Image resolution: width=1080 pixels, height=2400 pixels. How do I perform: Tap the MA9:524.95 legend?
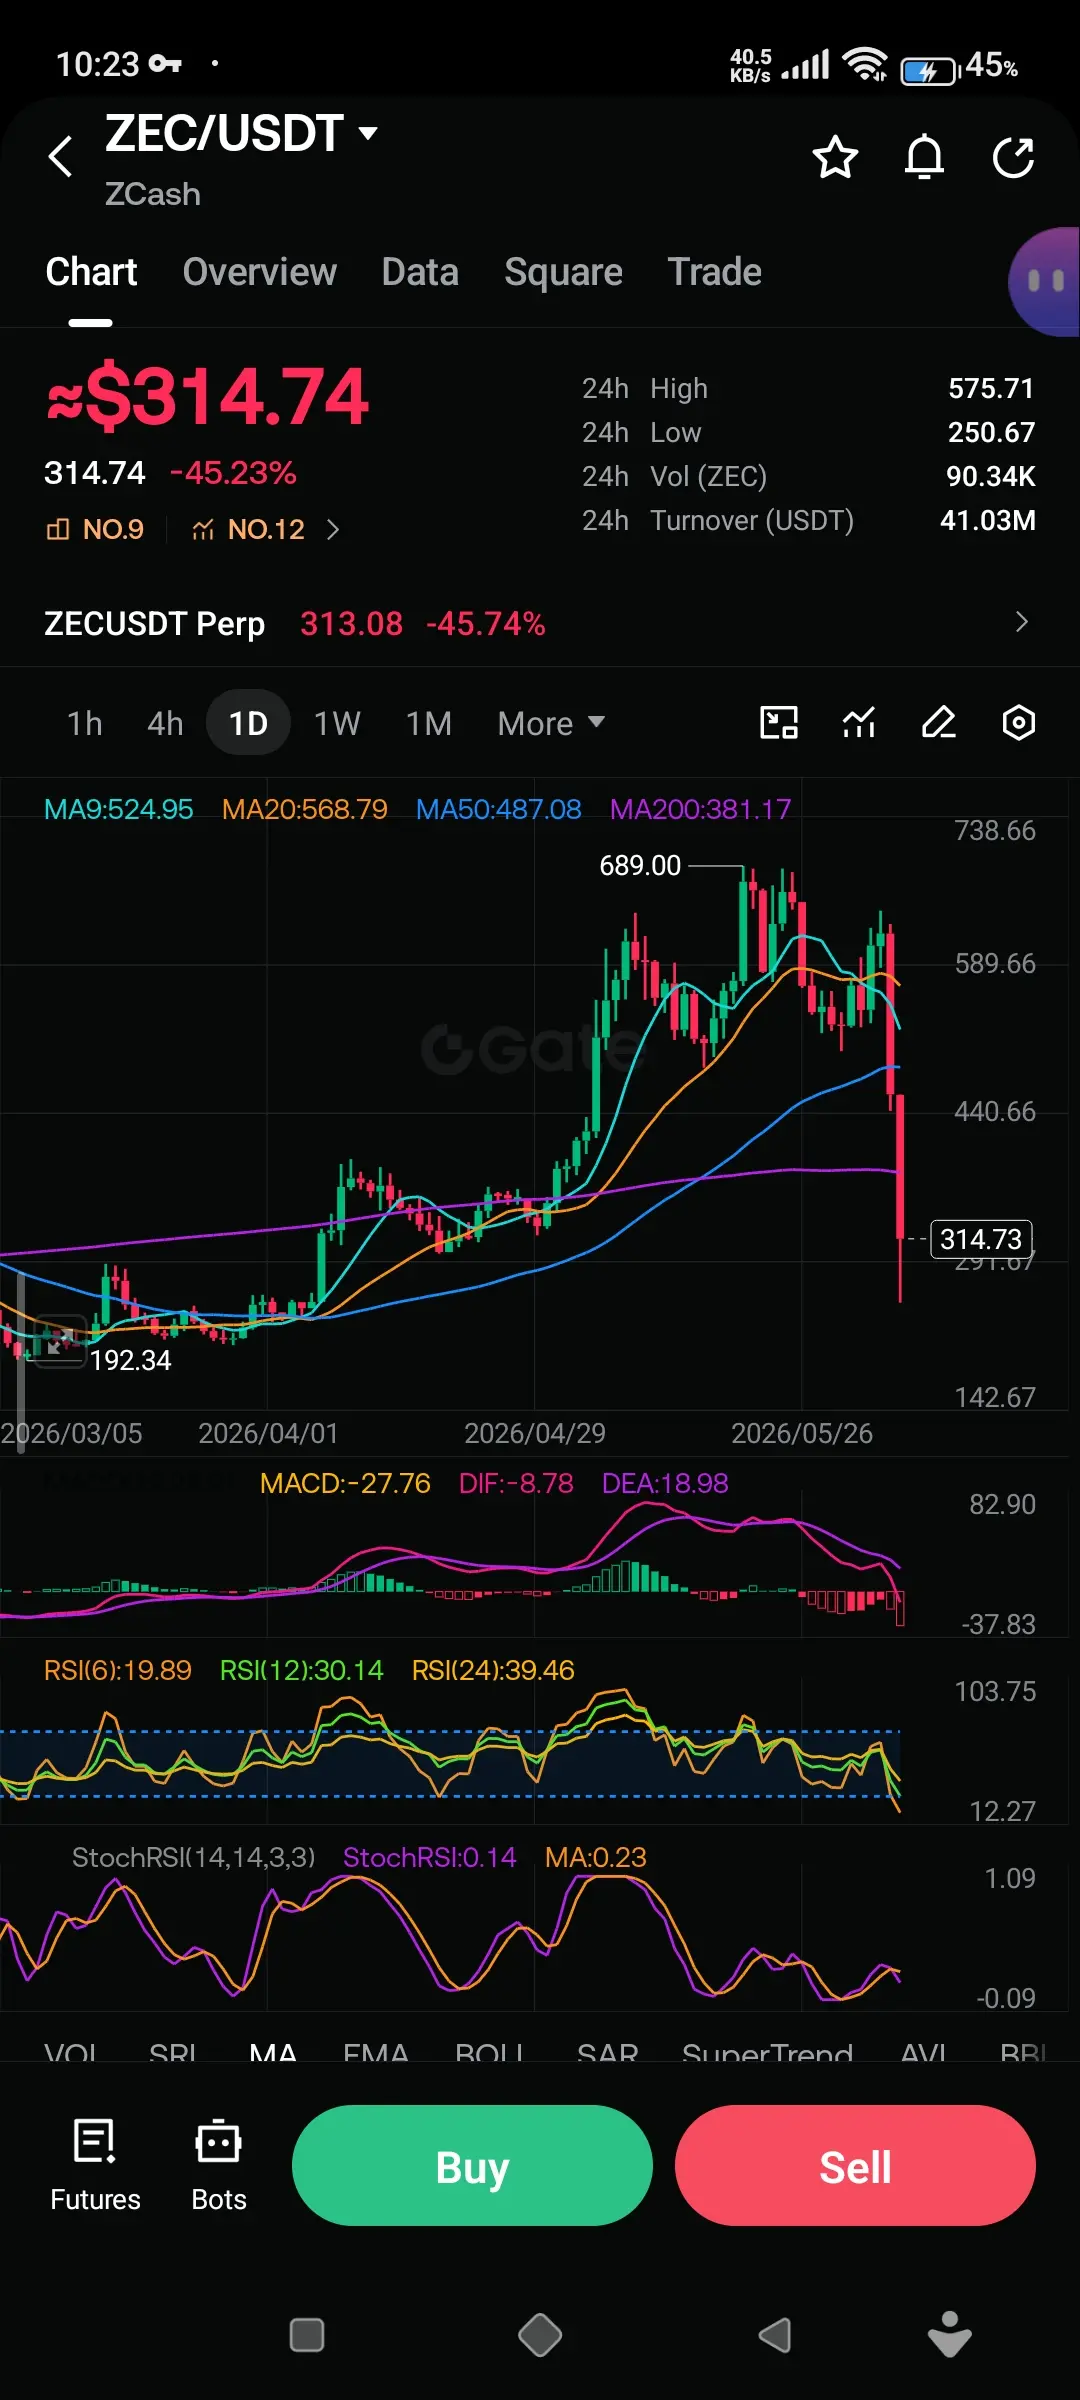[x=118, y=809]
